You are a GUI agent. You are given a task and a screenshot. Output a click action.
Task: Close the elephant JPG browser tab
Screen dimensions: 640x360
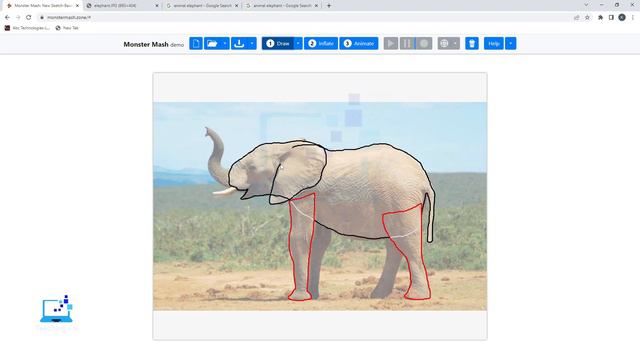(x=157, y=6)
